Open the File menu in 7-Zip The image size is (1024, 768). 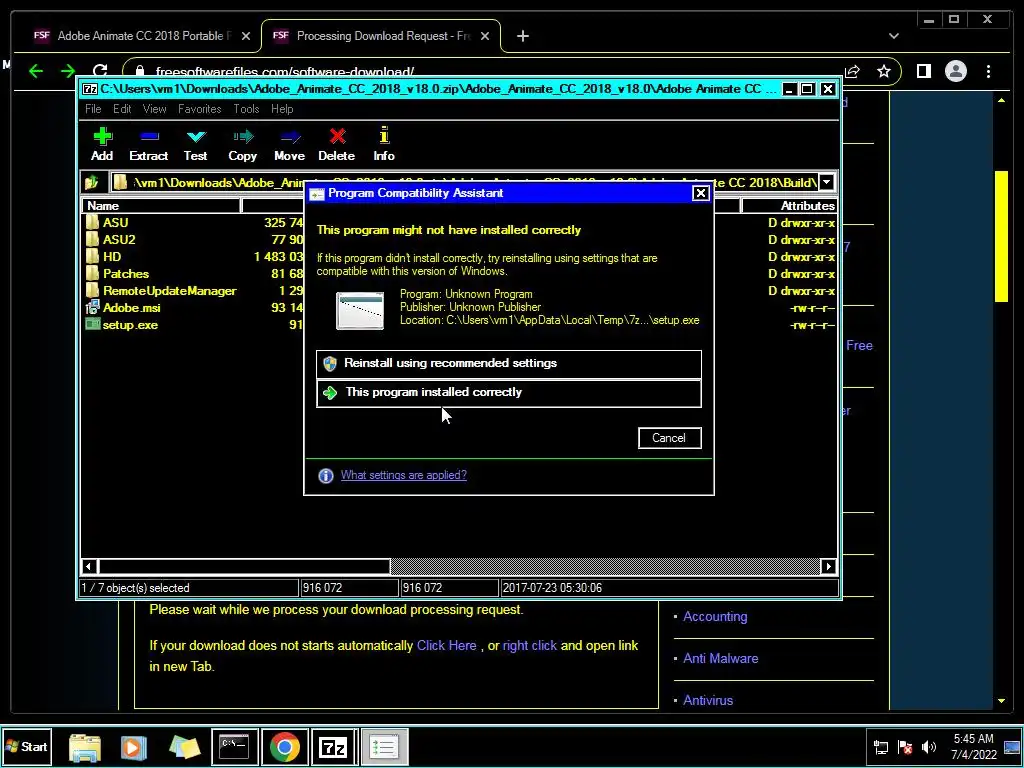click(x=93, y=109)
